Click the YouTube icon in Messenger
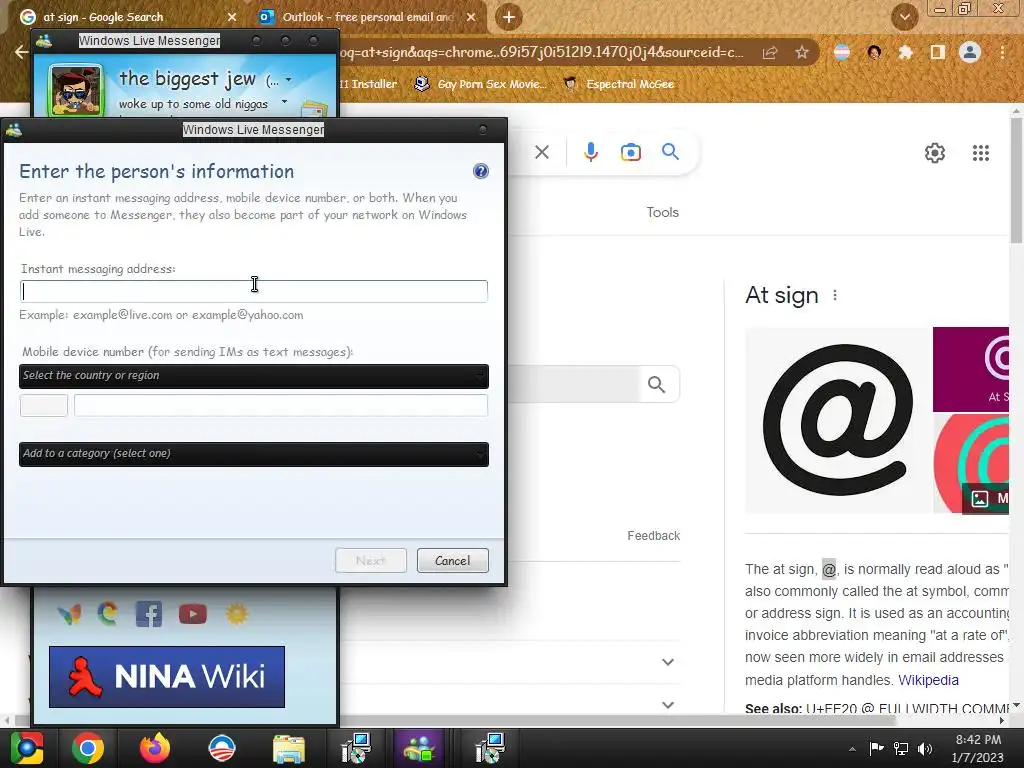This screenshot has height=768, width=1024. pos(193,615)
